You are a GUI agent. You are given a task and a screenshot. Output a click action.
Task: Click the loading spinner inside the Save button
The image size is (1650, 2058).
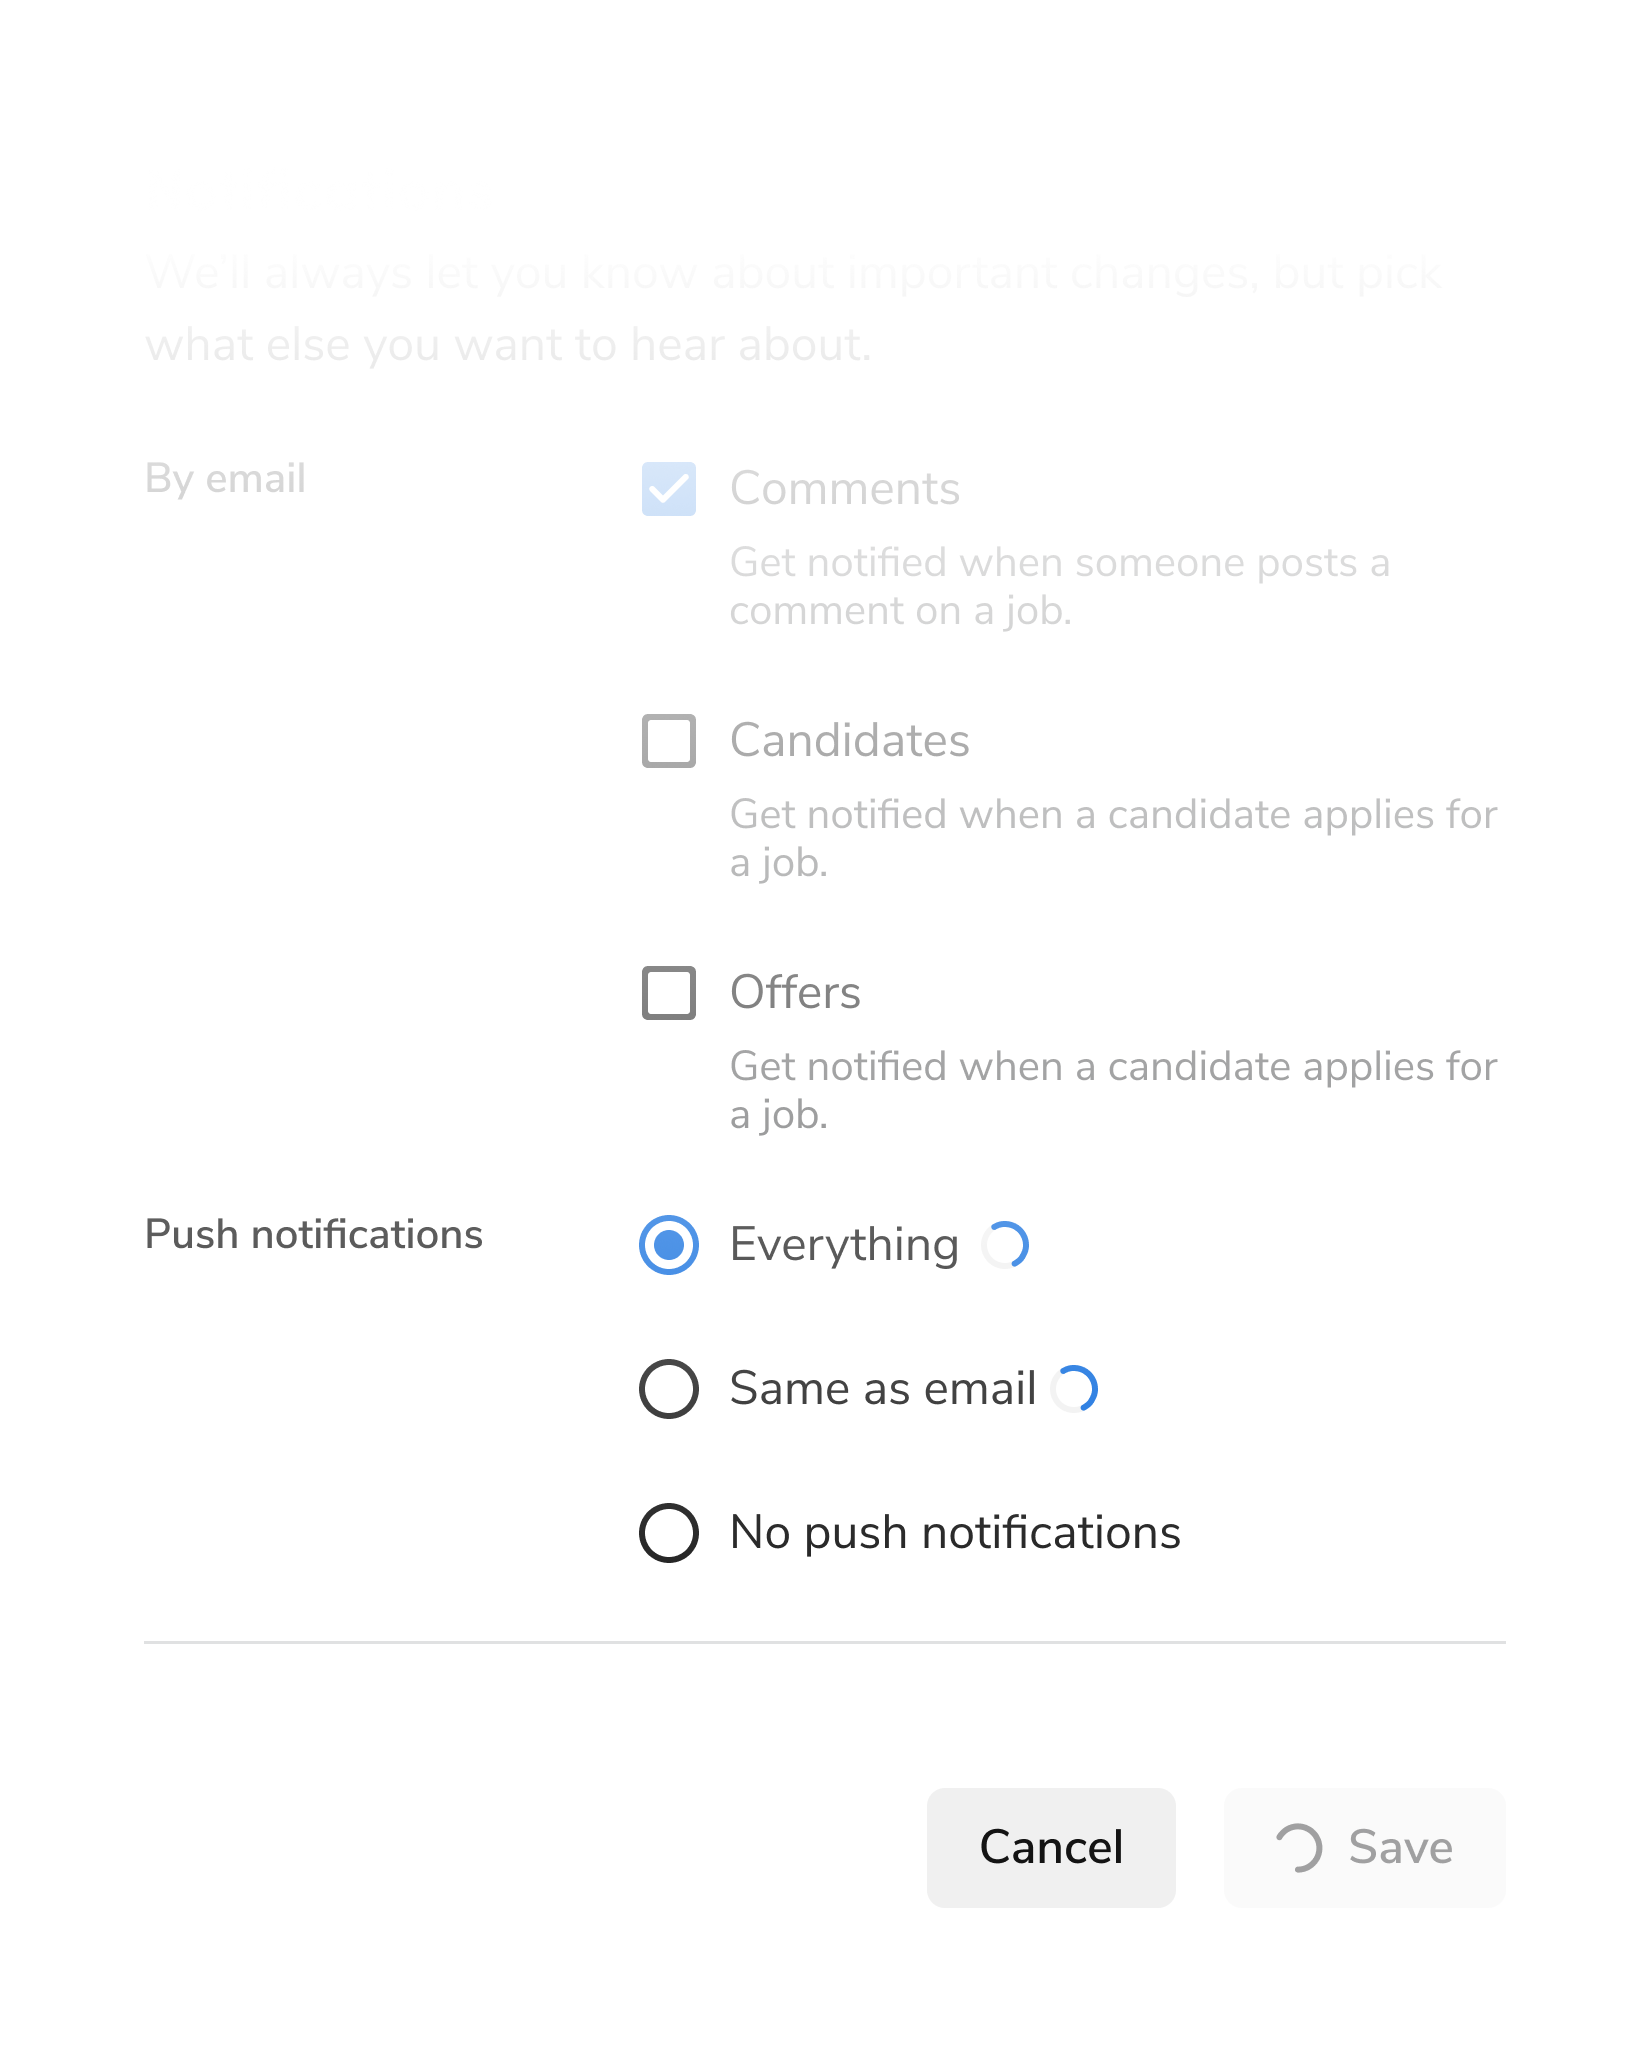click(x=1298, y=1847)
